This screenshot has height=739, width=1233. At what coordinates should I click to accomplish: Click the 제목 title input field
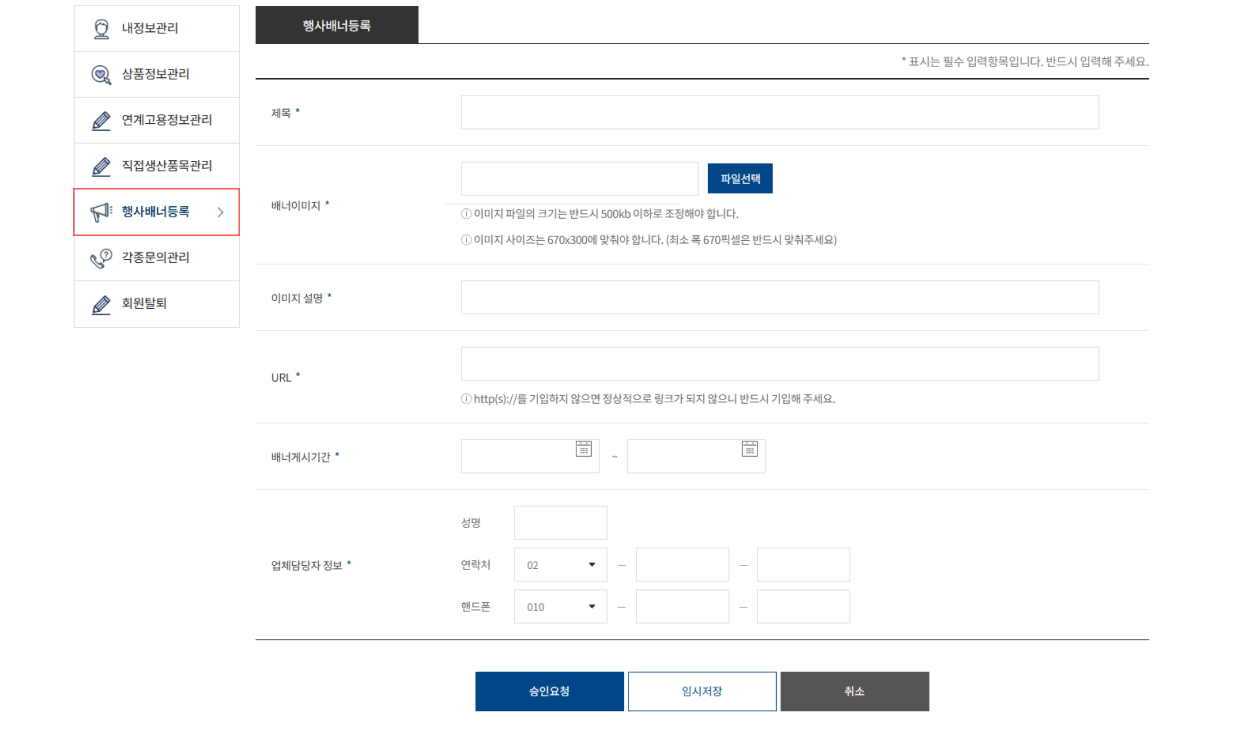pos(779,112)
